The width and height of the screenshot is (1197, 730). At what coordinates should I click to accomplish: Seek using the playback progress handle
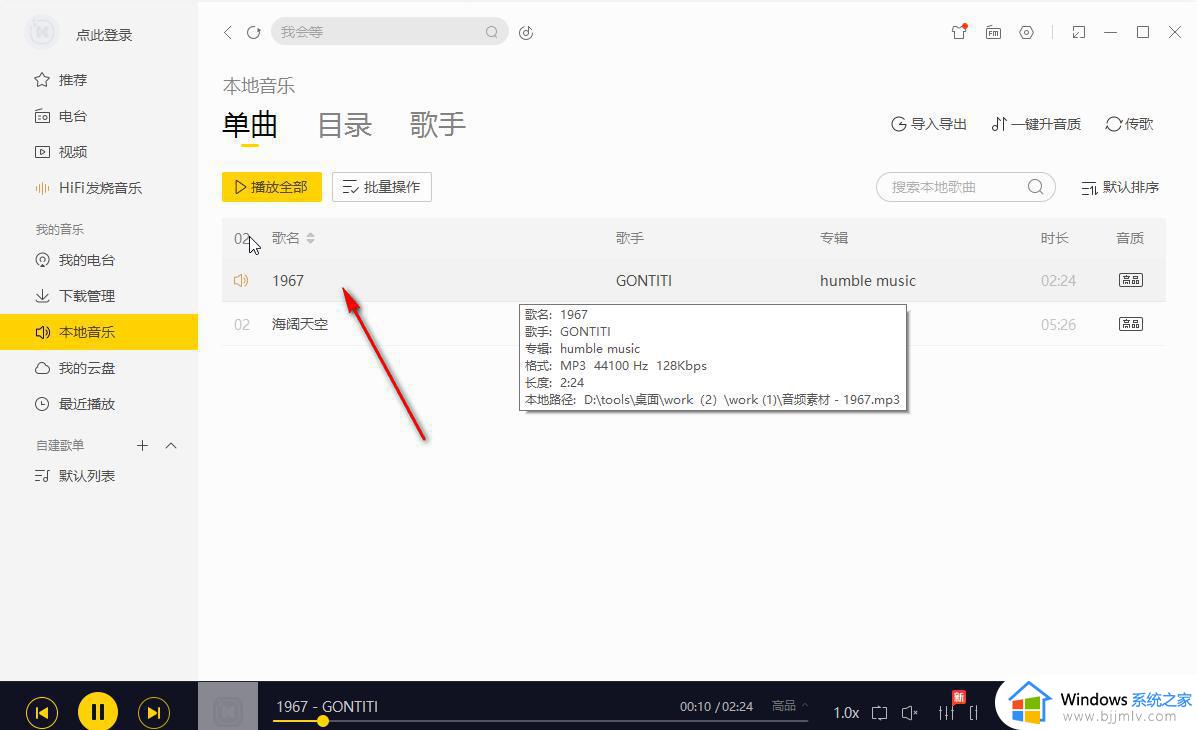coord(323,722)
